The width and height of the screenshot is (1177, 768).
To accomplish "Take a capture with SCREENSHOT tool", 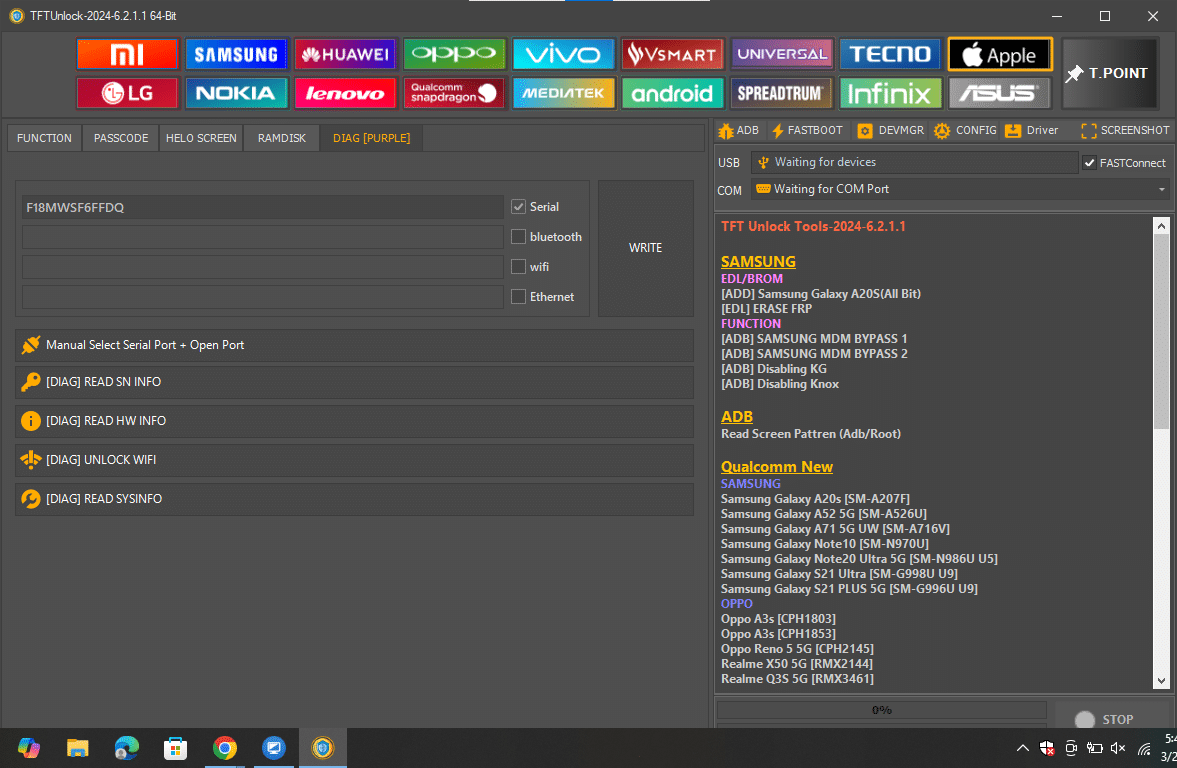I will [1125, 131].
